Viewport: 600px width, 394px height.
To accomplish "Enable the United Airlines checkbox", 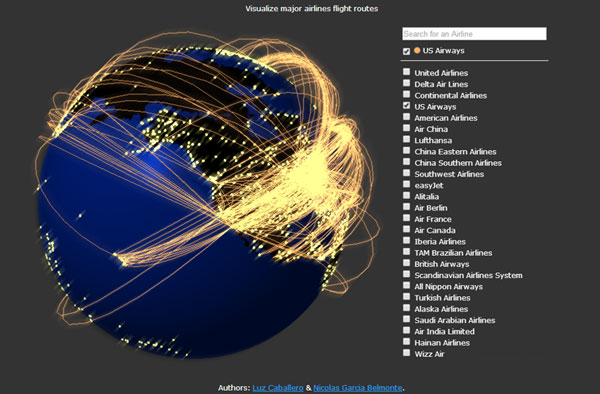I will pos(406,72).
